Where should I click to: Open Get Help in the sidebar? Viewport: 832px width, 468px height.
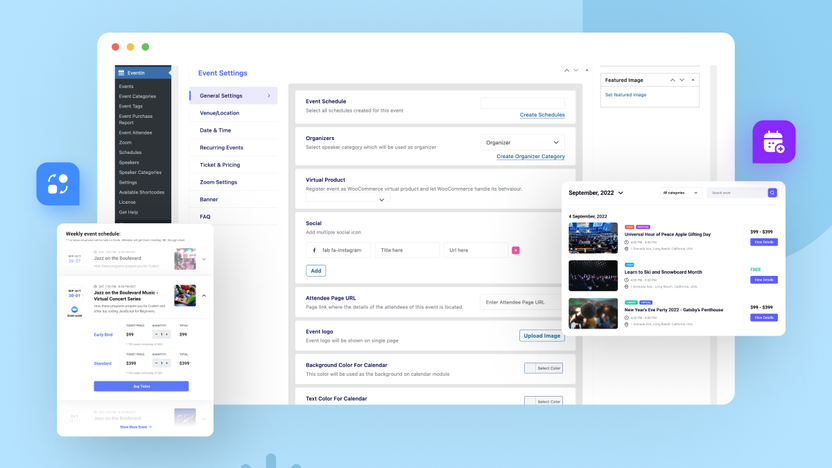pos(128,212)
